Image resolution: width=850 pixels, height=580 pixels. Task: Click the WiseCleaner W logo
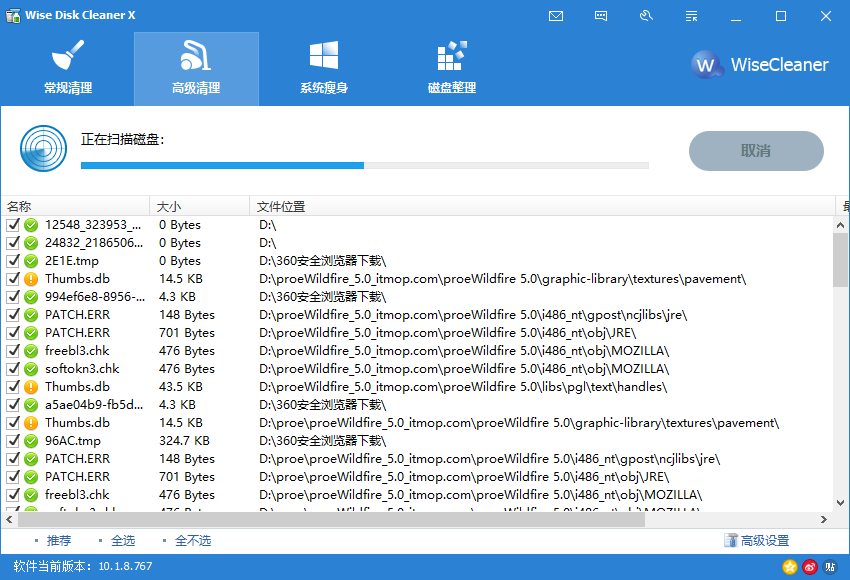point(706,65)
